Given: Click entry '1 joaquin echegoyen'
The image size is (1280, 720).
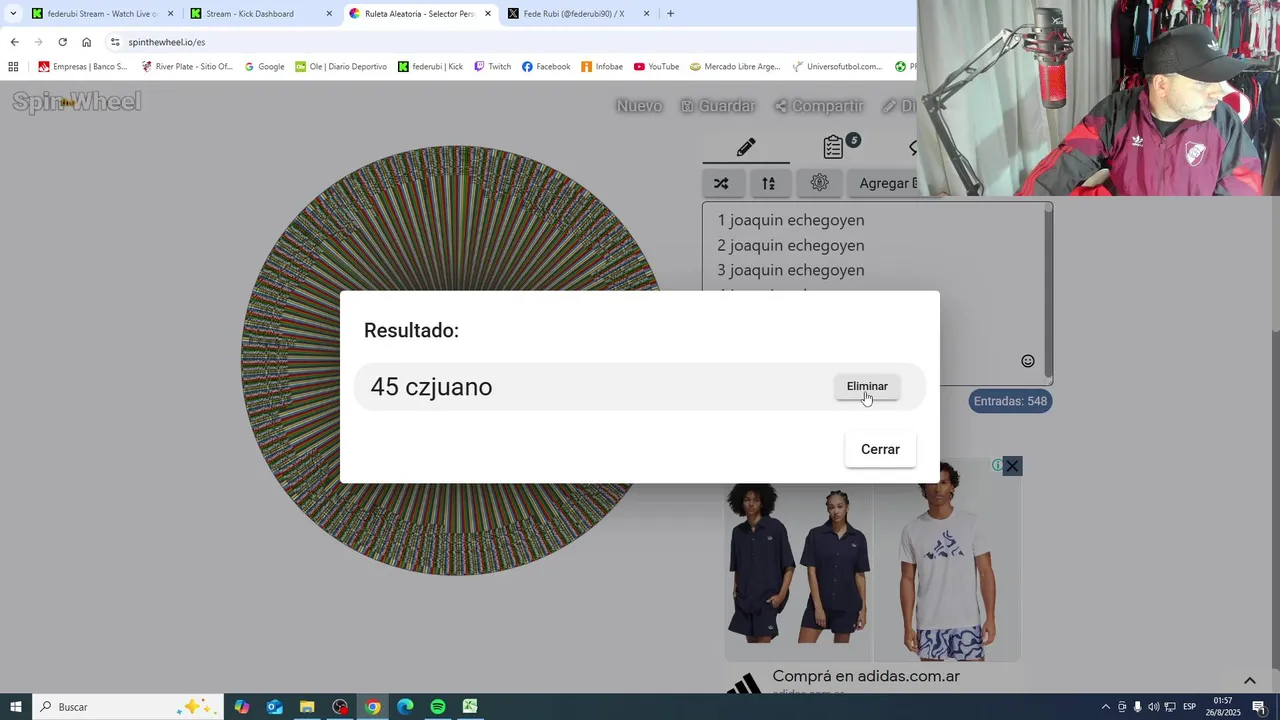Looking at the screenshot, I should (790, 220).
